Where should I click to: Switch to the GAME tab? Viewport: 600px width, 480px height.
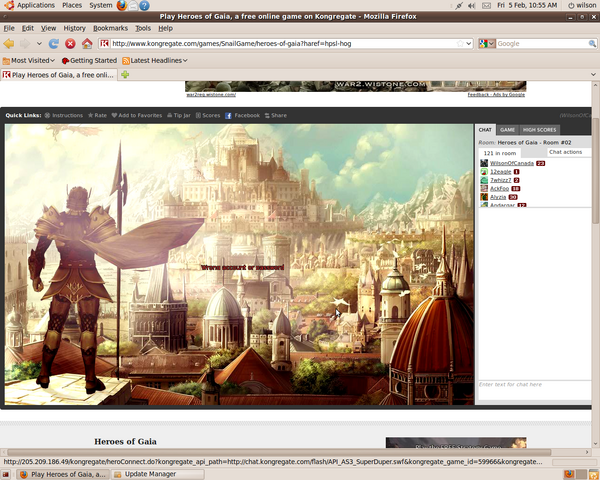(x=507, y=130)
